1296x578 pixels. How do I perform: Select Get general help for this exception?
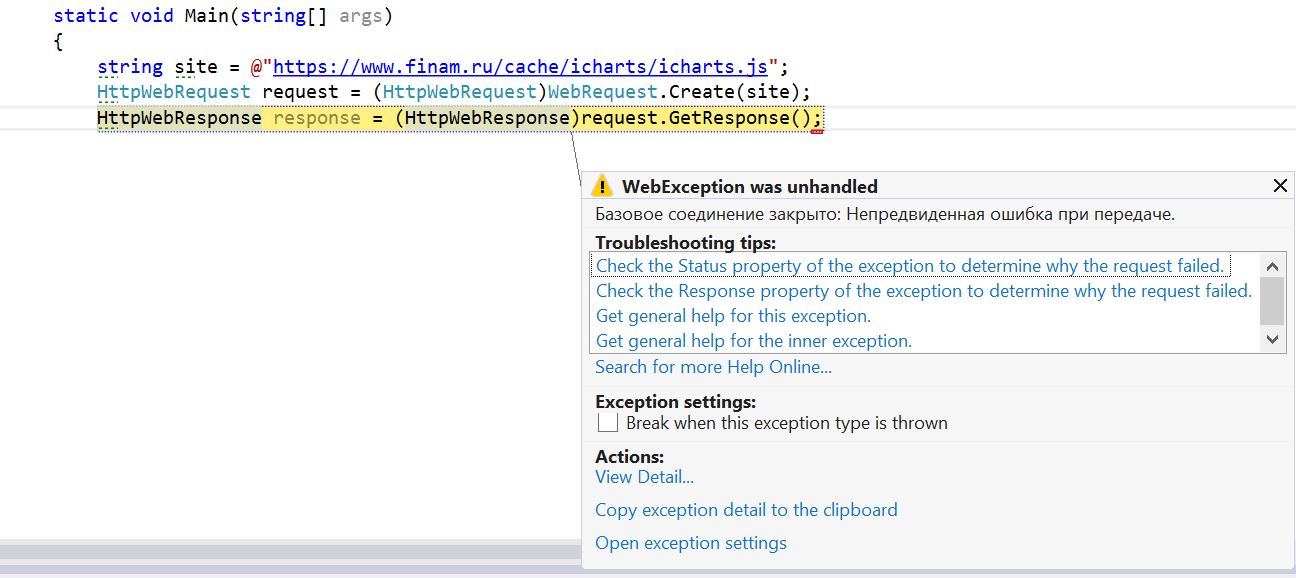point(733,316)
